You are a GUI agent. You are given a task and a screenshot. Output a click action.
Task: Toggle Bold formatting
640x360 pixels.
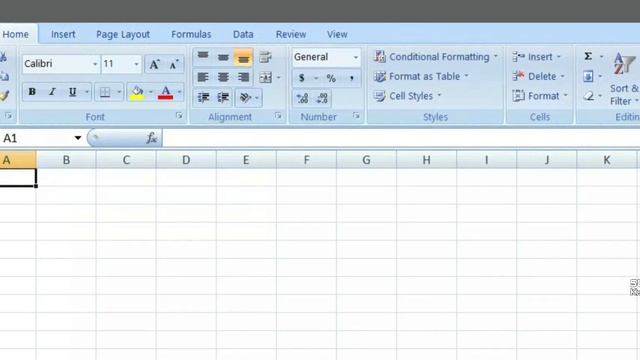click(32, 92)
